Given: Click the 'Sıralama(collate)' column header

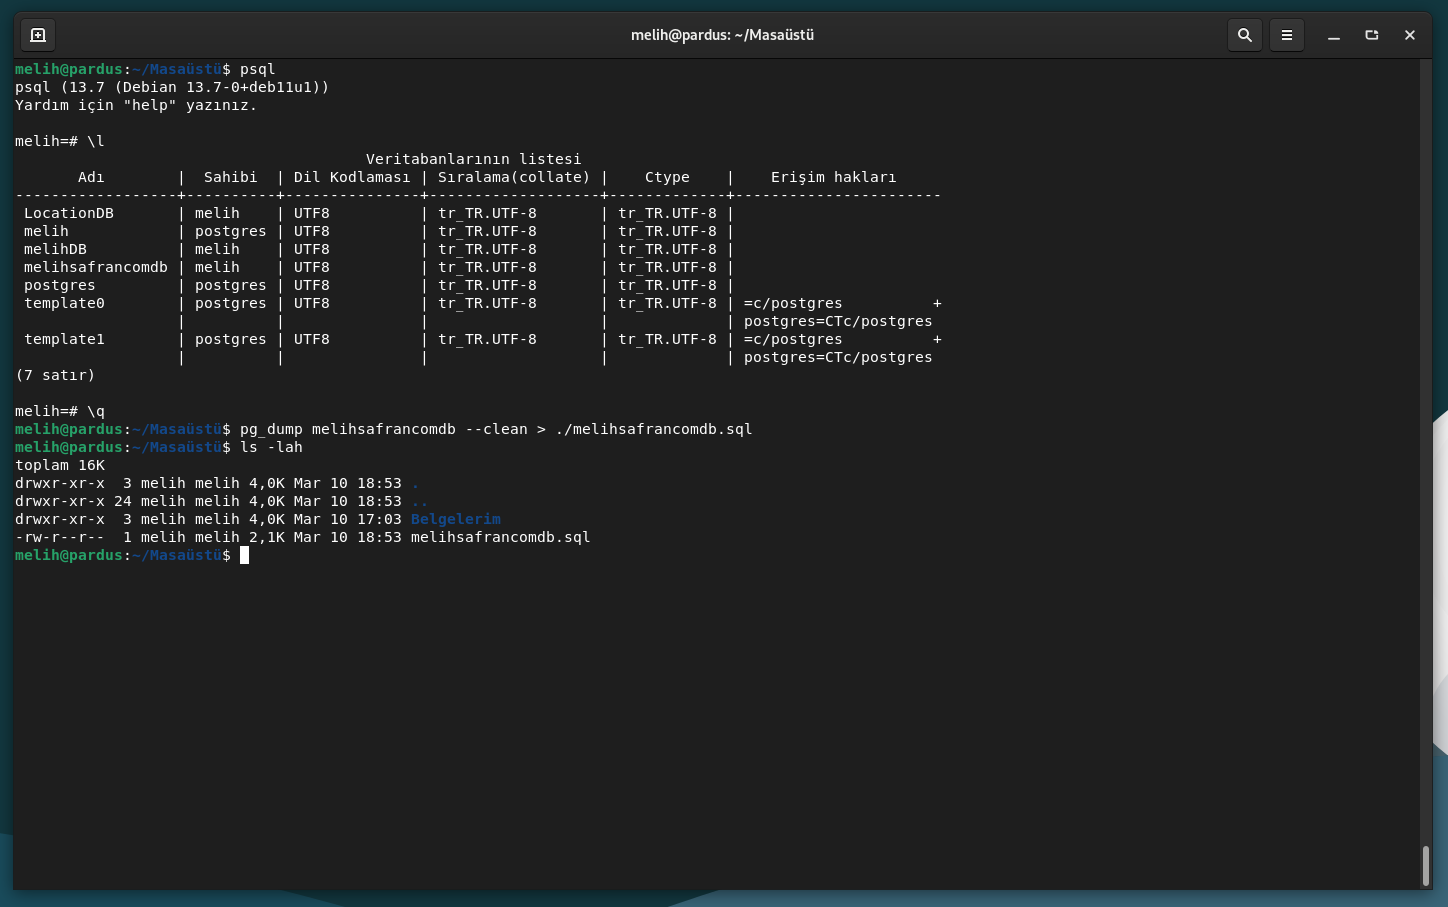Looking at the screenshot, I should [514, 177].
